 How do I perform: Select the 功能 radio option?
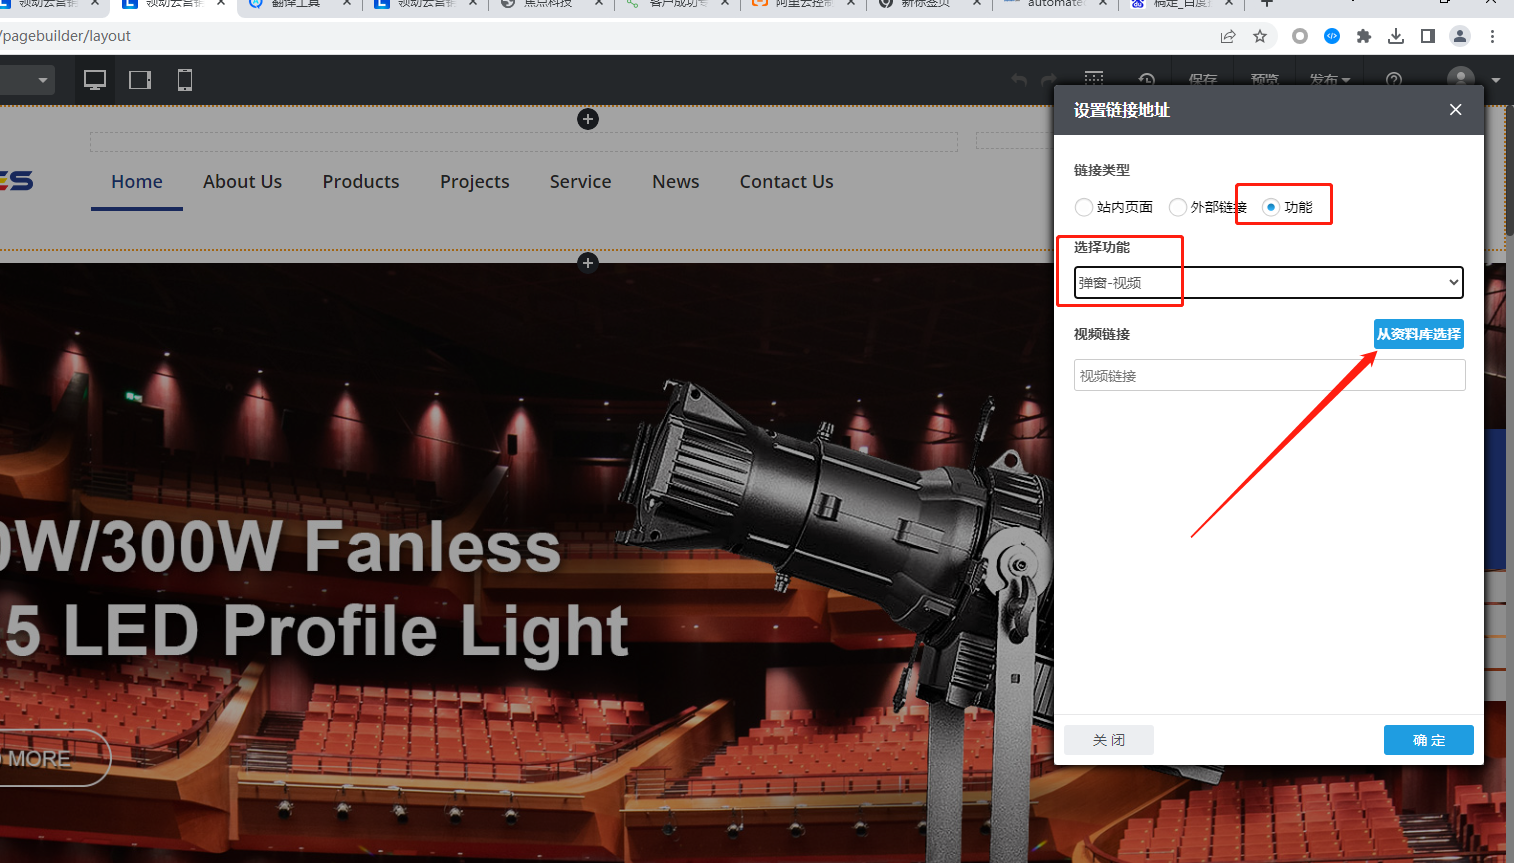(x=1271, y=207)
